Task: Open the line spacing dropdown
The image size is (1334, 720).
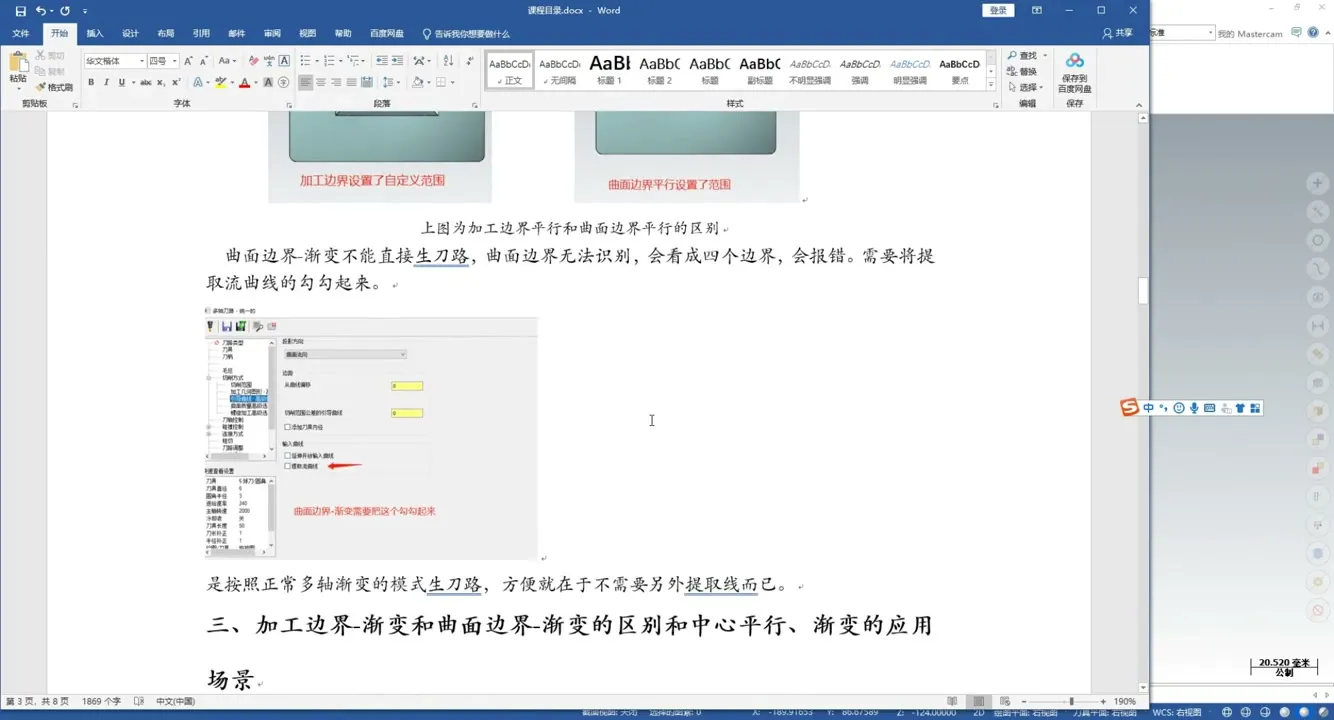Action: pos(391,82)
